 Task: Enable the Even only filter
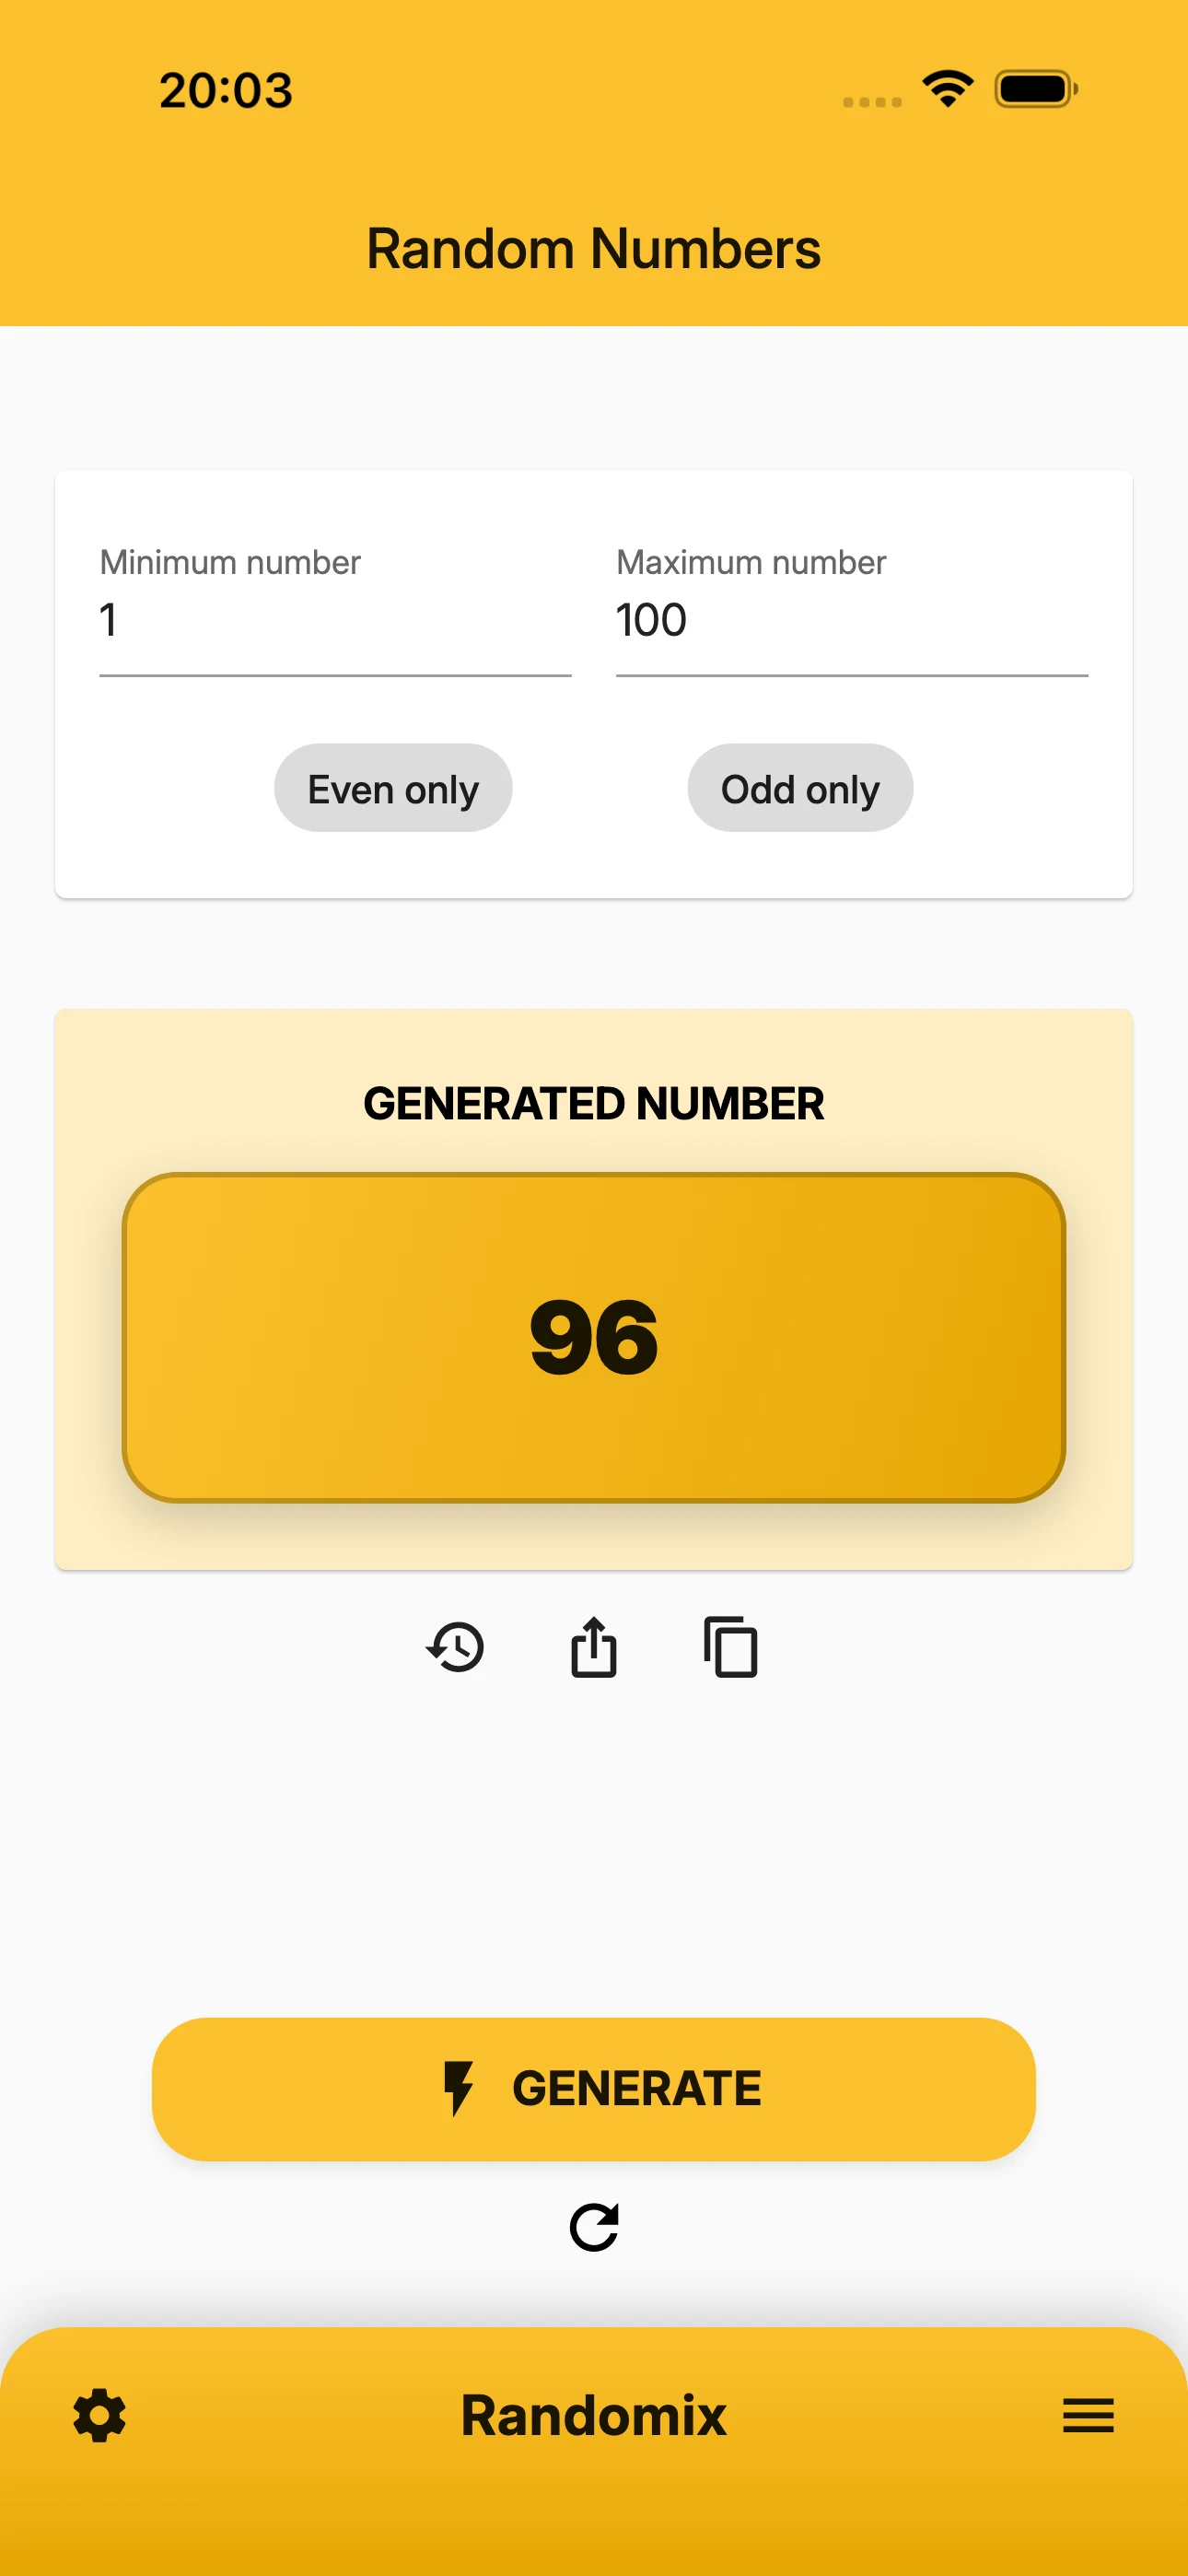pyautogui.click(x=393, y=788)
